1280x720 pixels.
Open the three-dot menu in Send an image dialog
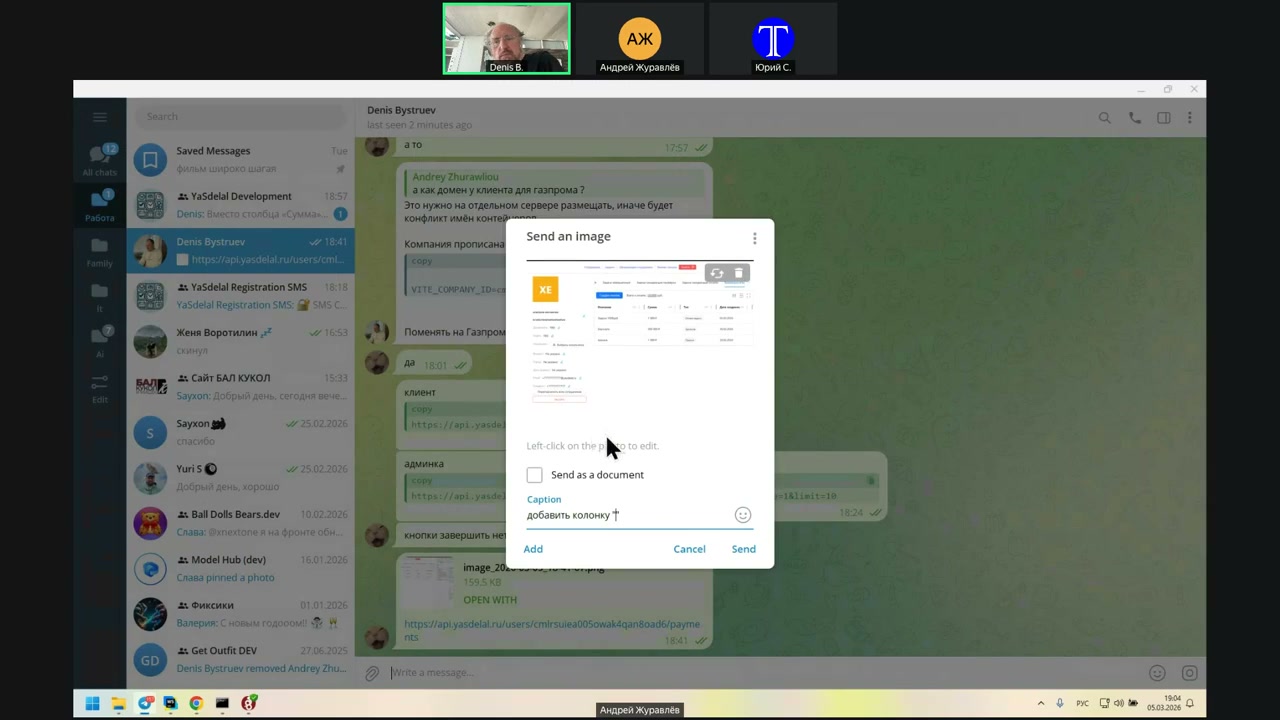pos(754,238)
